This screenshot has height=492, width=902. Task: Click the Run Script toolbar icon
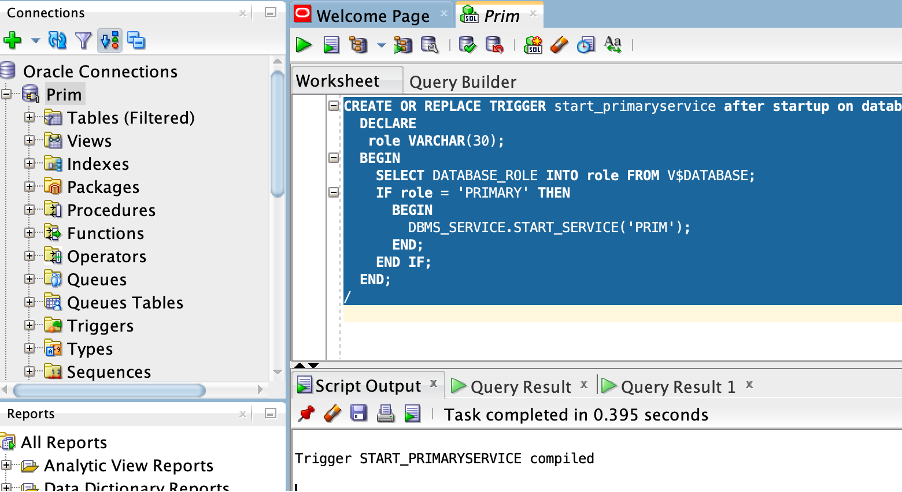click(331, 45)
